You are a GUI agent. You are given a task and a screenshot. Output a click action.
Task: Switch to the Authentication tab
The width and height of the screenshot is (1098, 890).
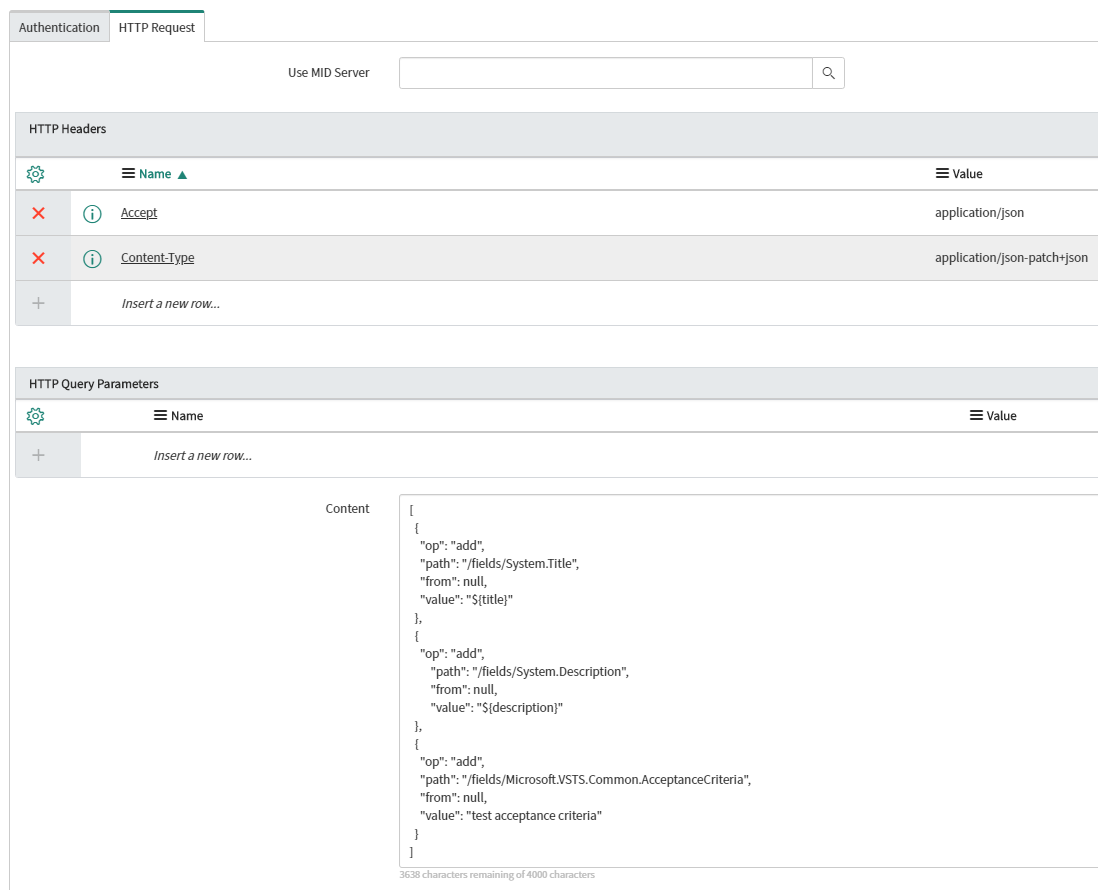[58, 27]
